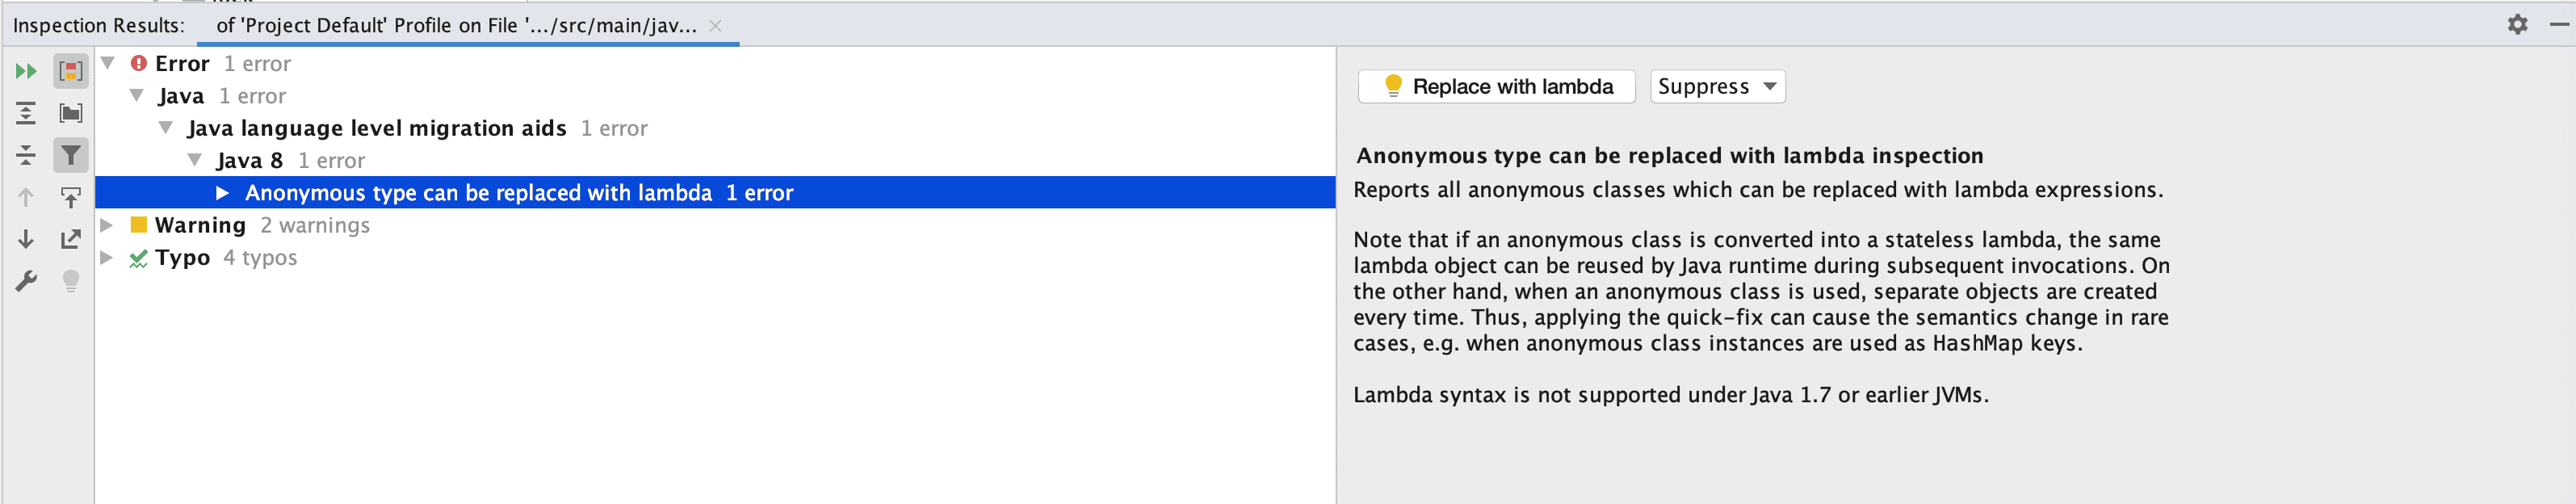The image size is (2576, 504).
Task: Click the autoscroll to source icon
Action: [x=70, y=197]
